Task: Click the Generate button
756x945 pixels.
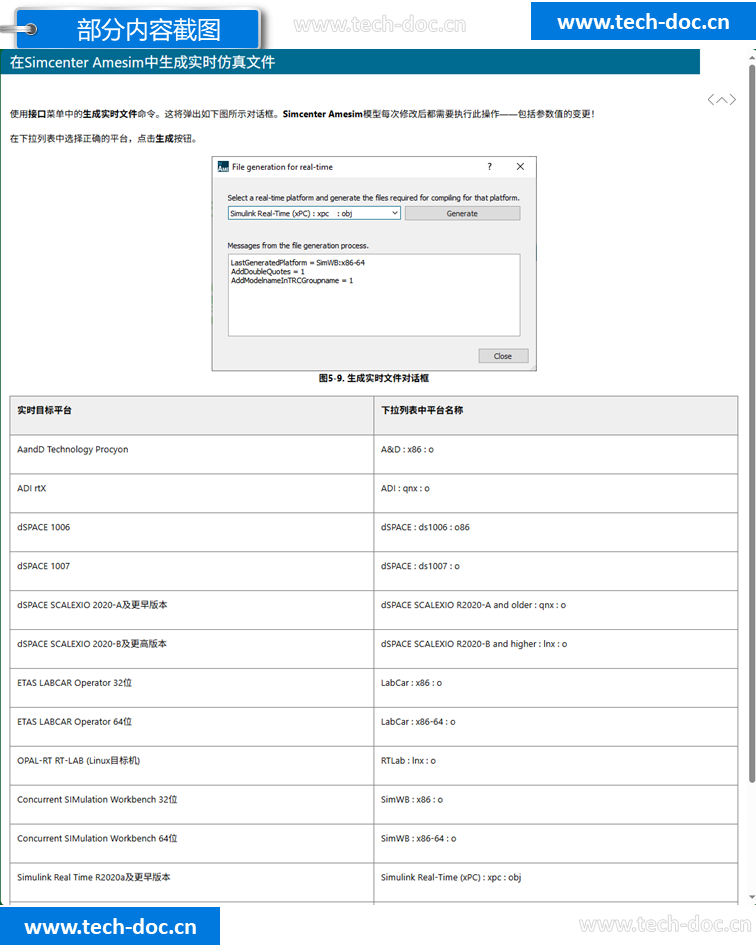Action: [462, 213]
